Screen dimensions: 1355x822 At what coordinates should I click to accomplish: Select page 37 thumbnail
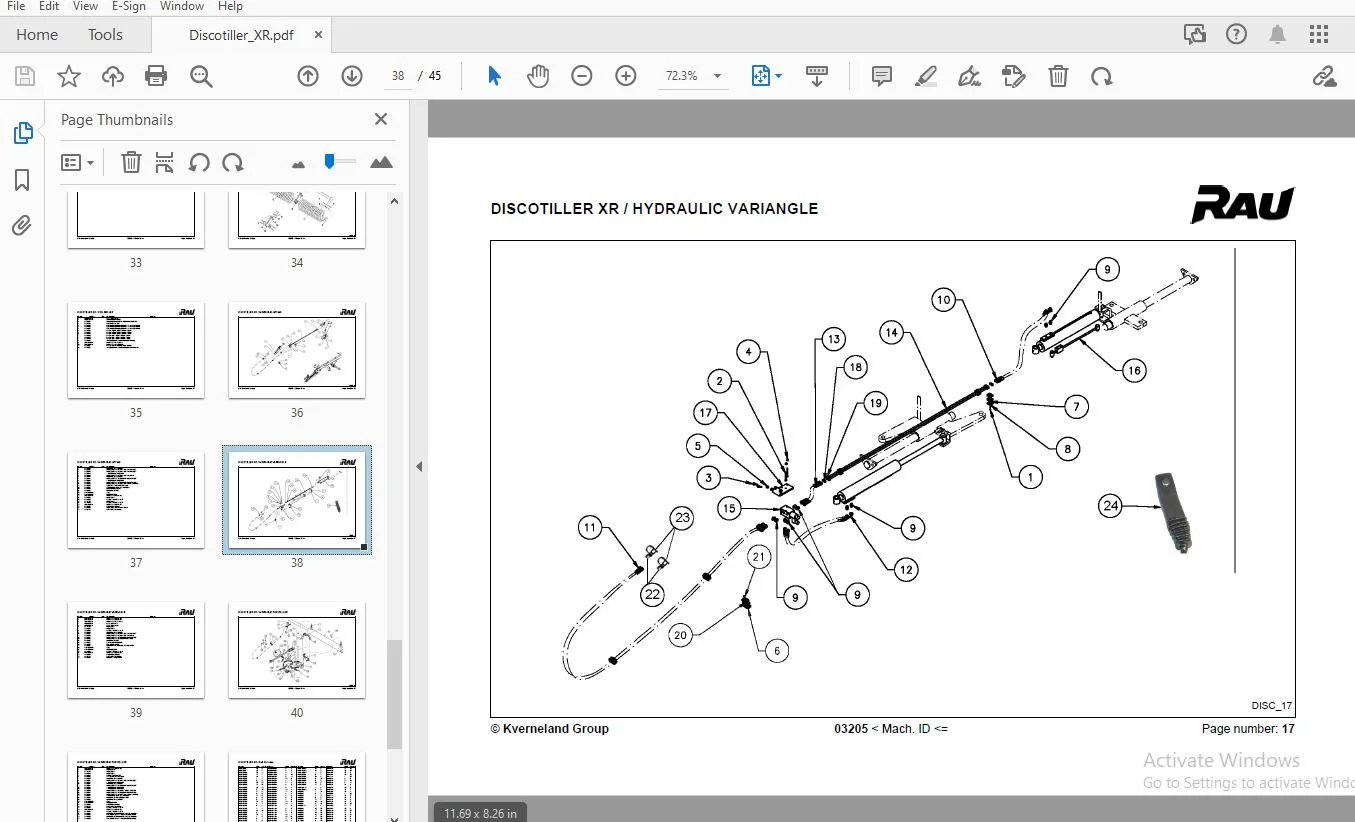[x=136, y=500]
